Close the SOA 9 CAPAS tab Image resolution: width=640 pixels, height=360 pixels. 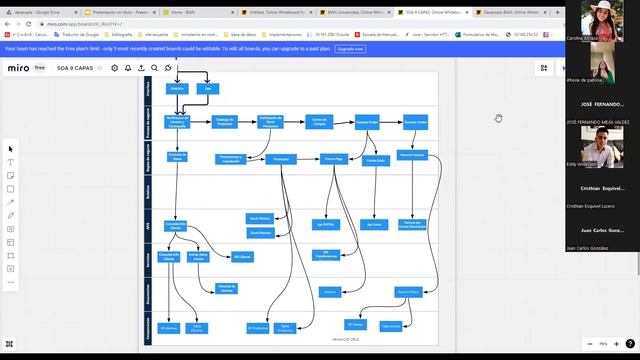pos(467,13)
